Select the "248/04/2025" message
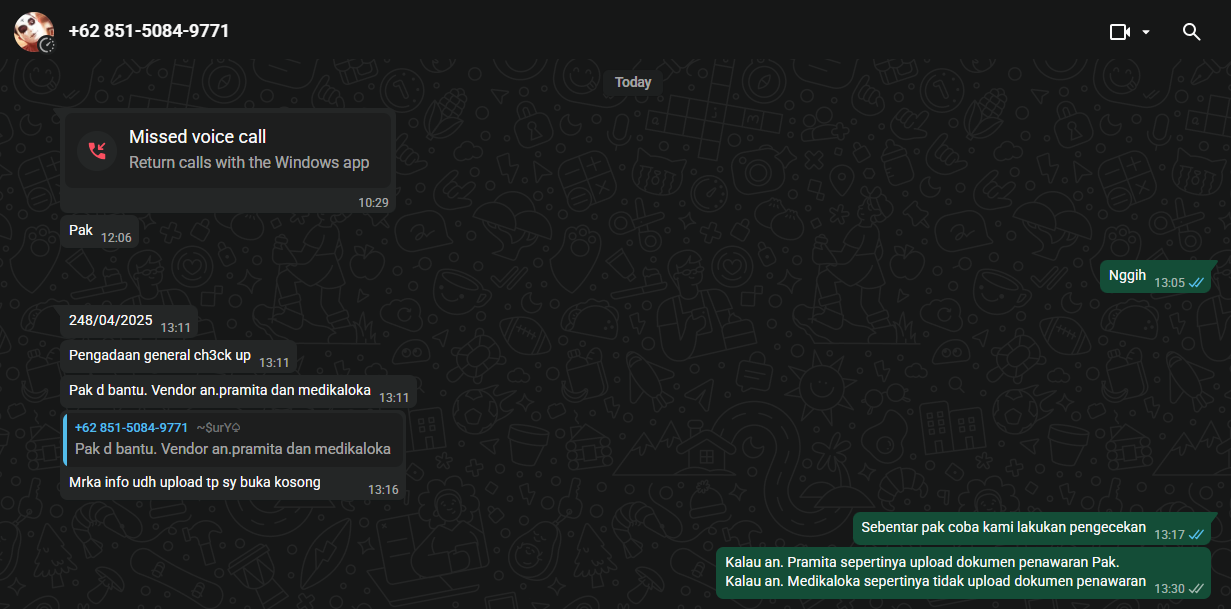 [110, 321]
